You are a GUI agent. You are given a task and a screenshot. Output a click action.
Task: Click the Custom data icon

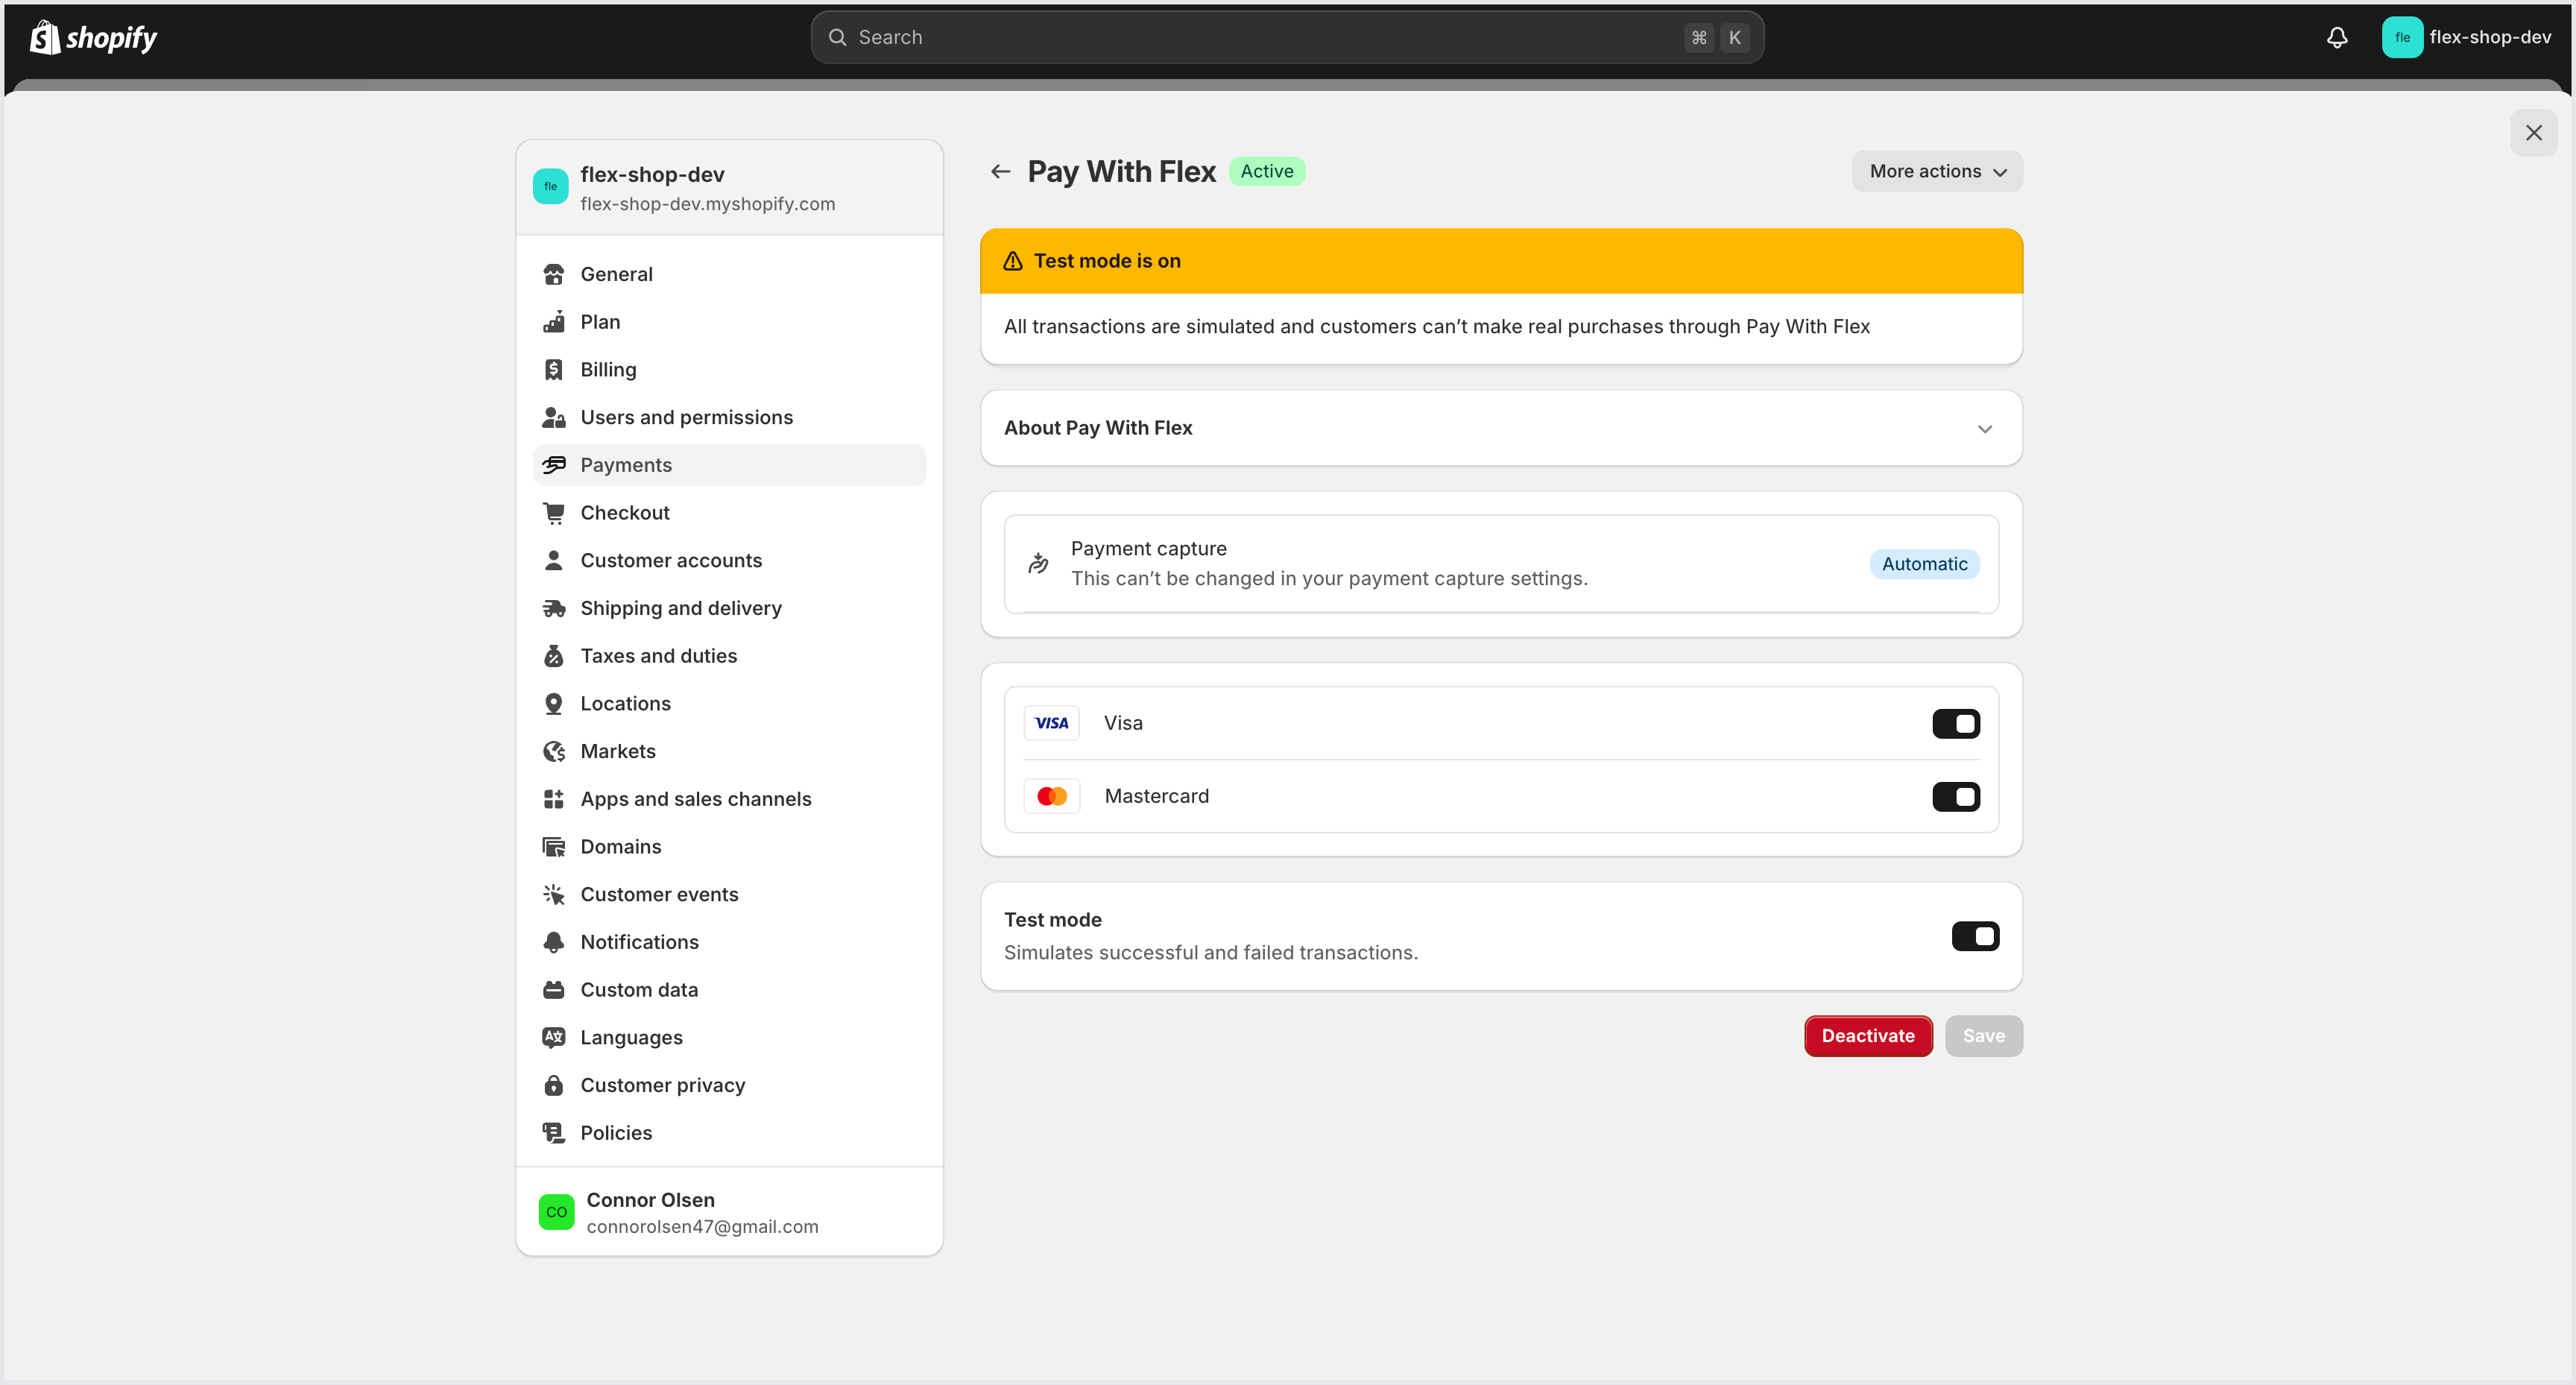(x=553, y=990)
